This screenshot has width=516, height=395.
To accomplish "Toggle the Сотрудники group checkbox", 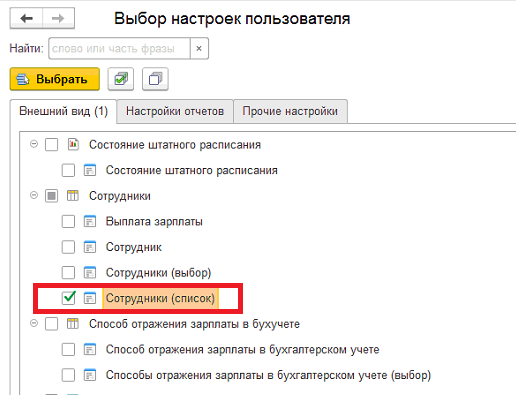I will click(x=51, y=196).
